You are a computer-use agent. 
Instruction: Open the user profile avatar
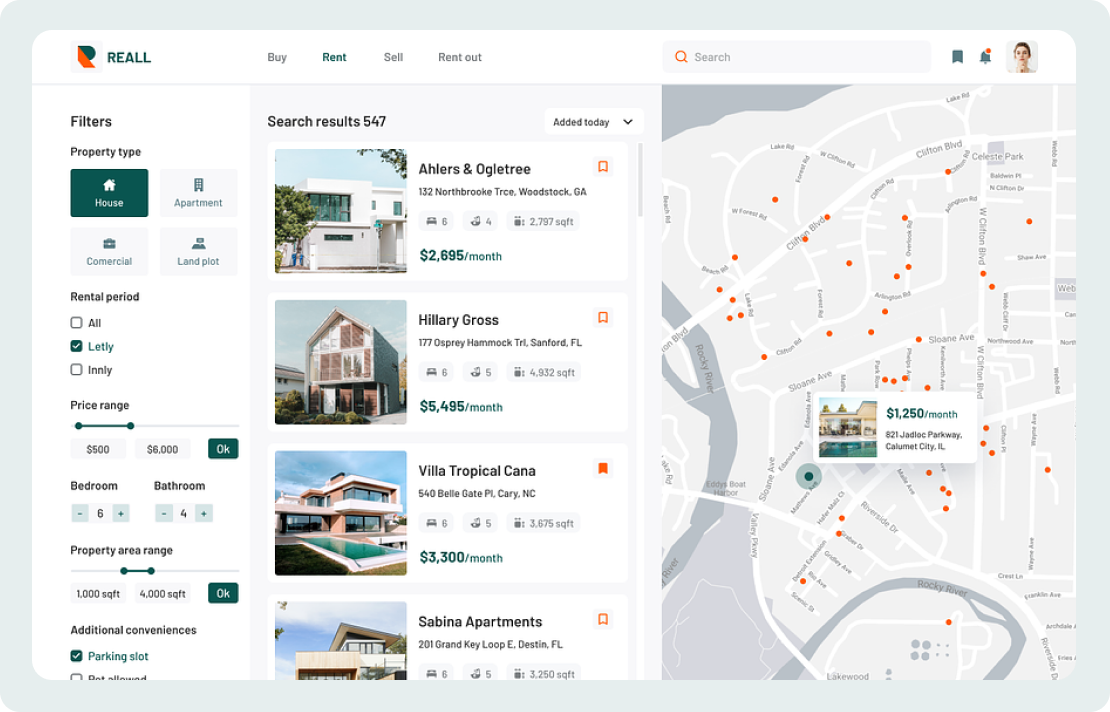pyautogui.click(x=1021, y=57)
